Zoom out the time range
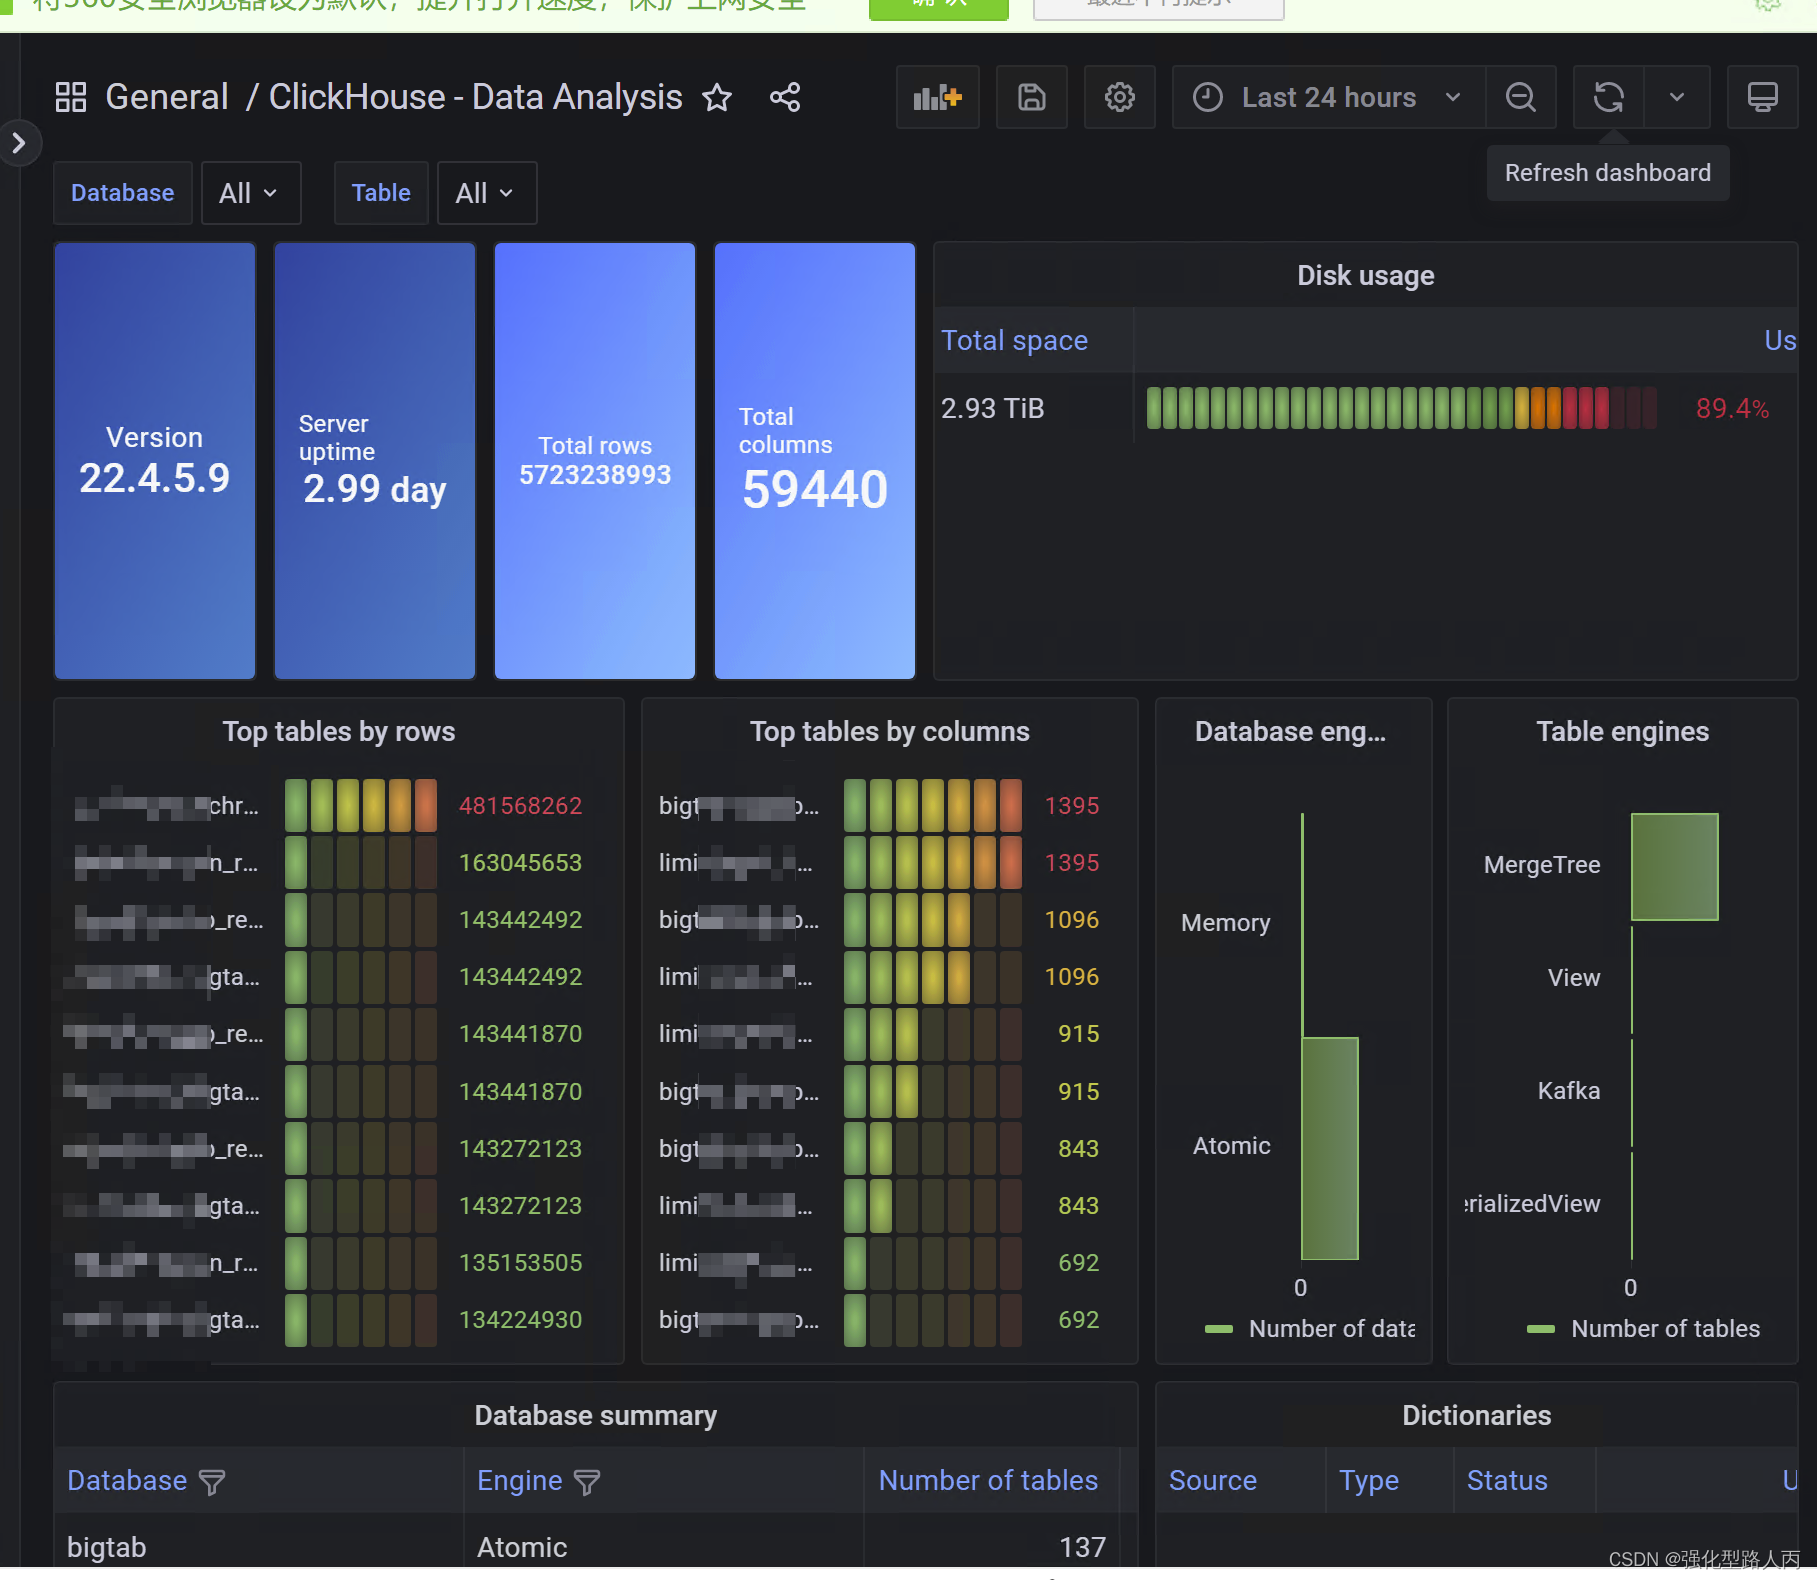 point(1520,97)
